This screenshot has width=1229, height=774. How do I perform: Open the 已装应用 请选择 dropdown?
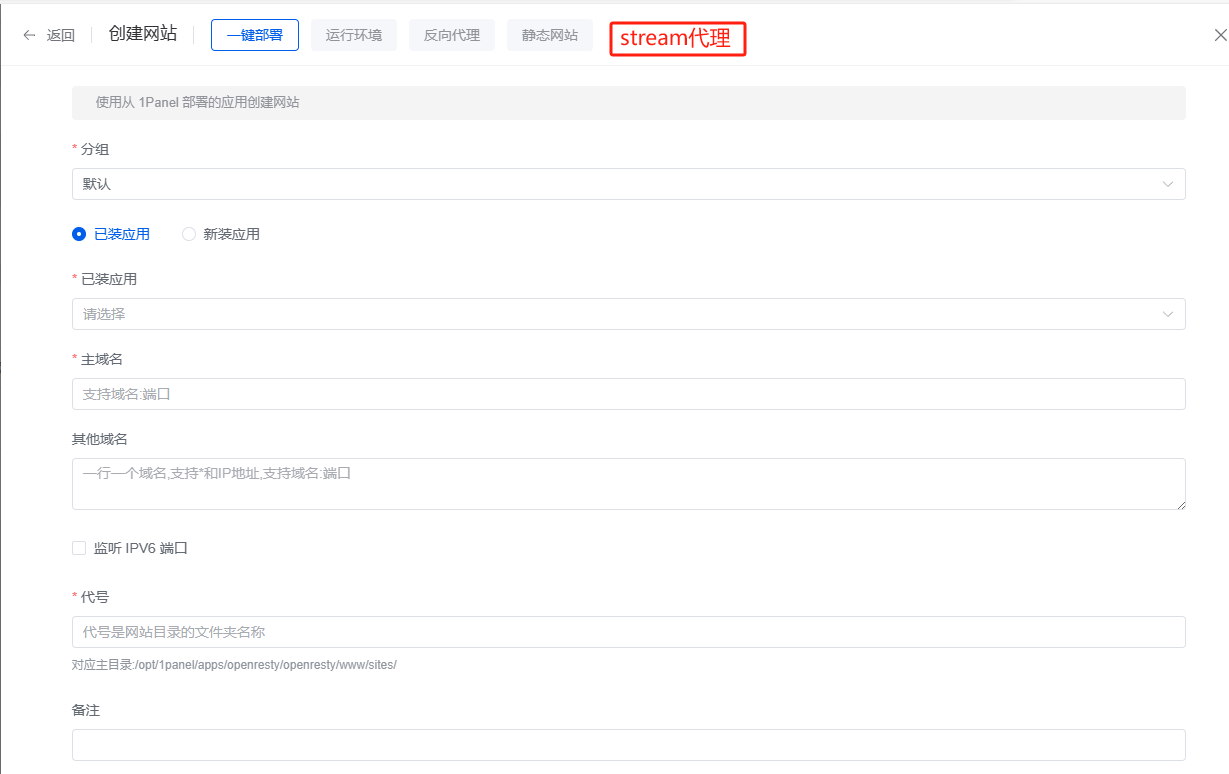click(x=629, y=314)
